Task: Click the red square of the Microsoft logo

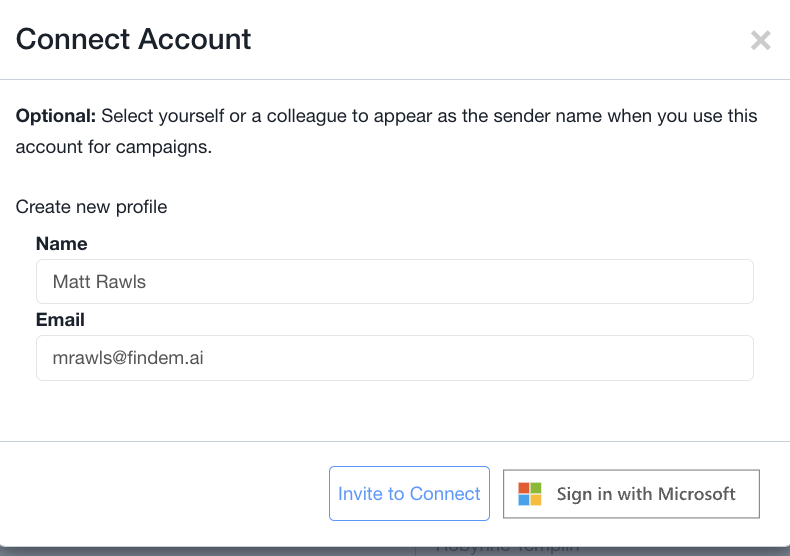Action: [x=524, y=488]
